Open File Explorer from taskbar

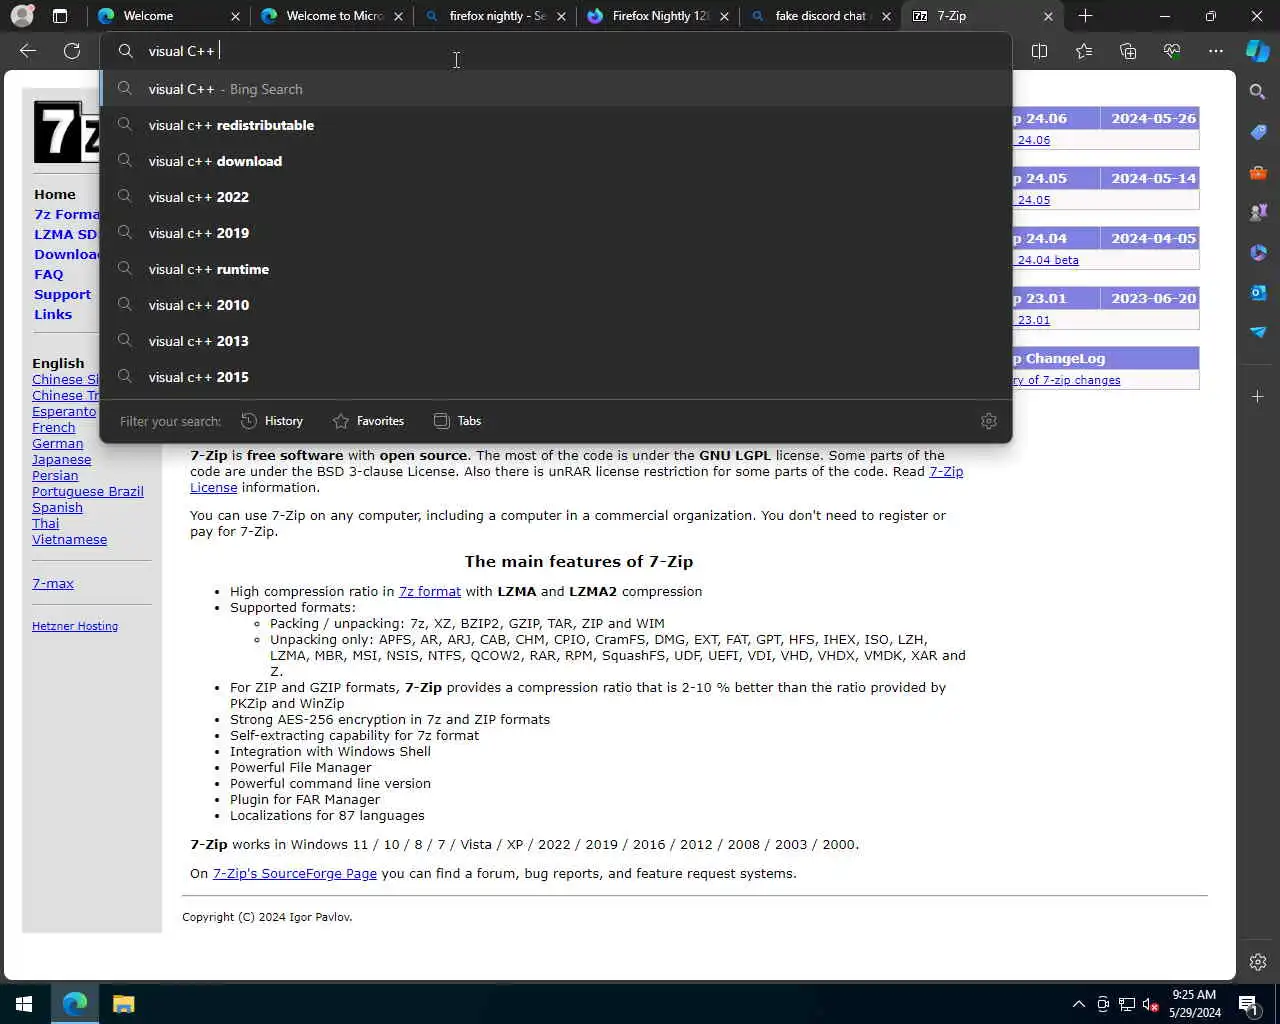[x=123, y=1004]
